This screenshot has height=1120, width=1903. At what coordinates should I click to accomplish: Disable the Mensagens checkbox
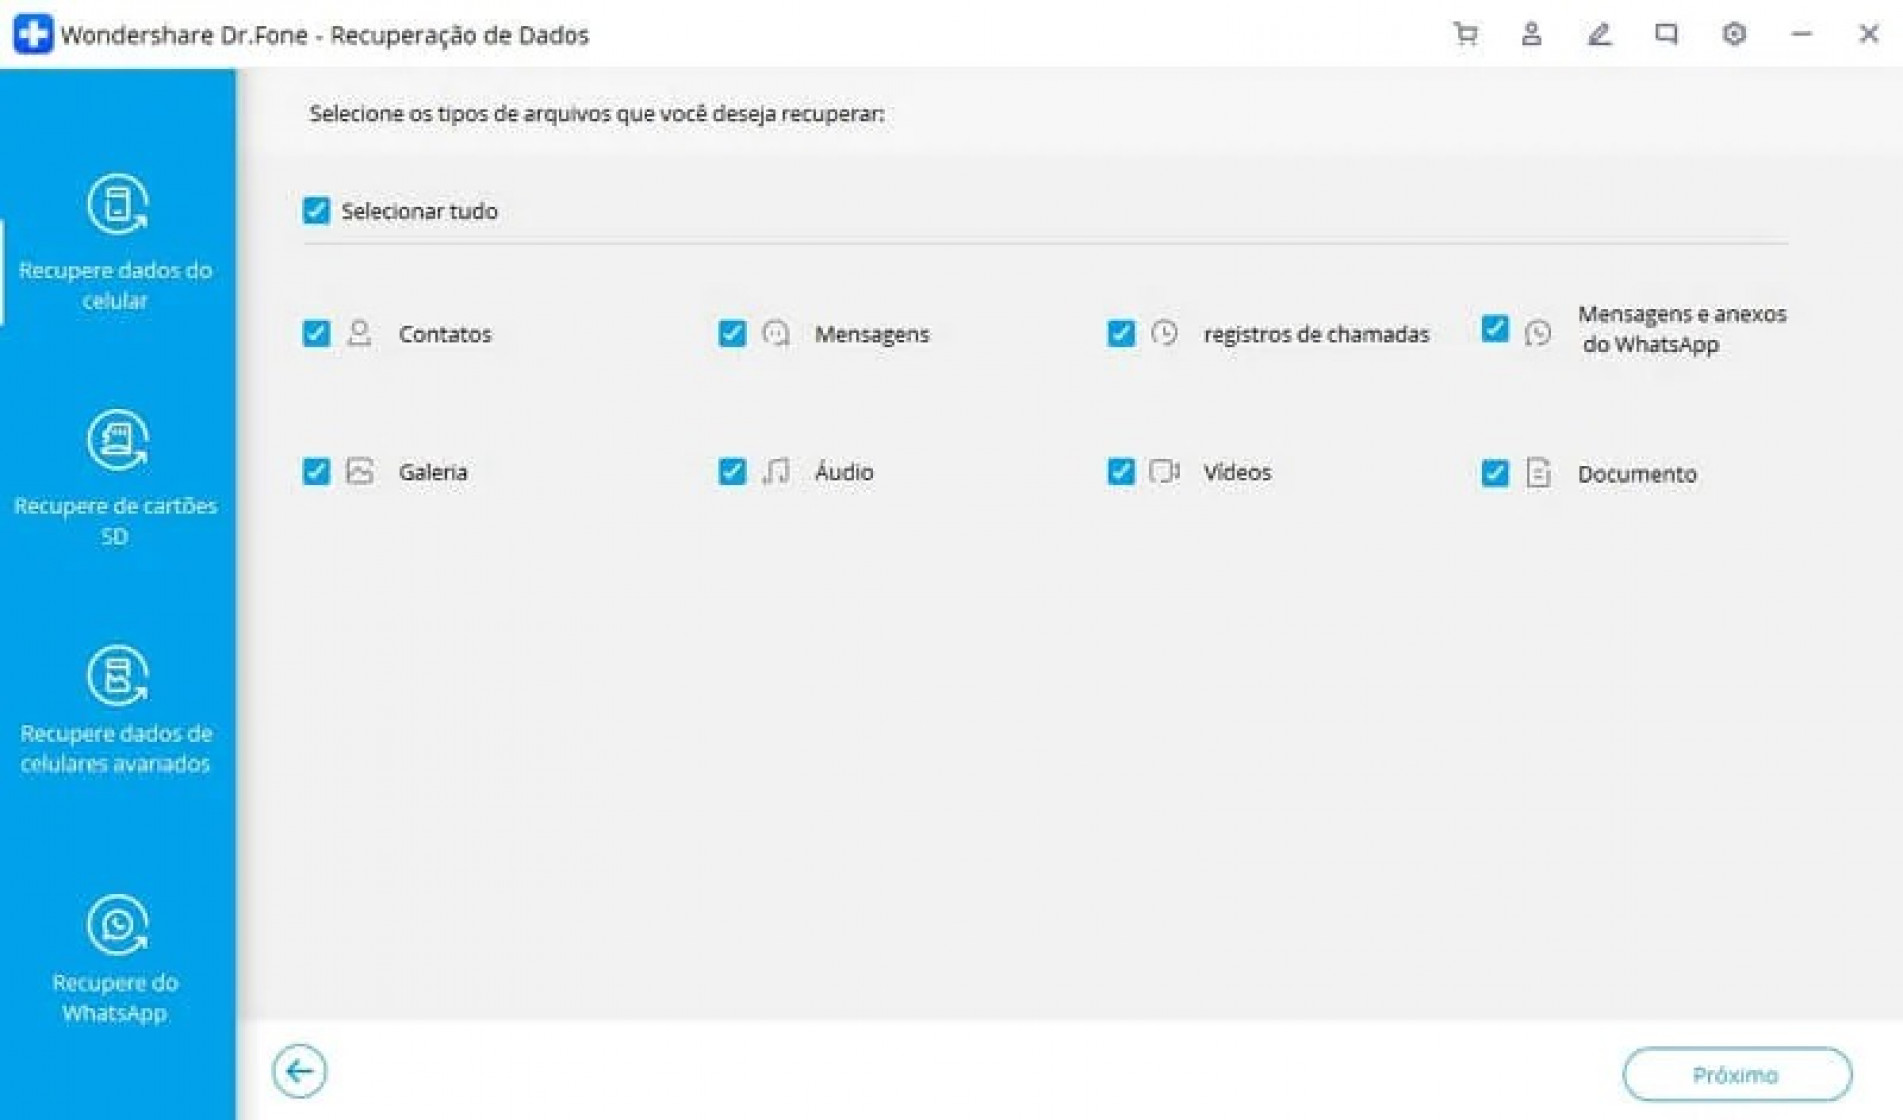[x=732, y=333]
